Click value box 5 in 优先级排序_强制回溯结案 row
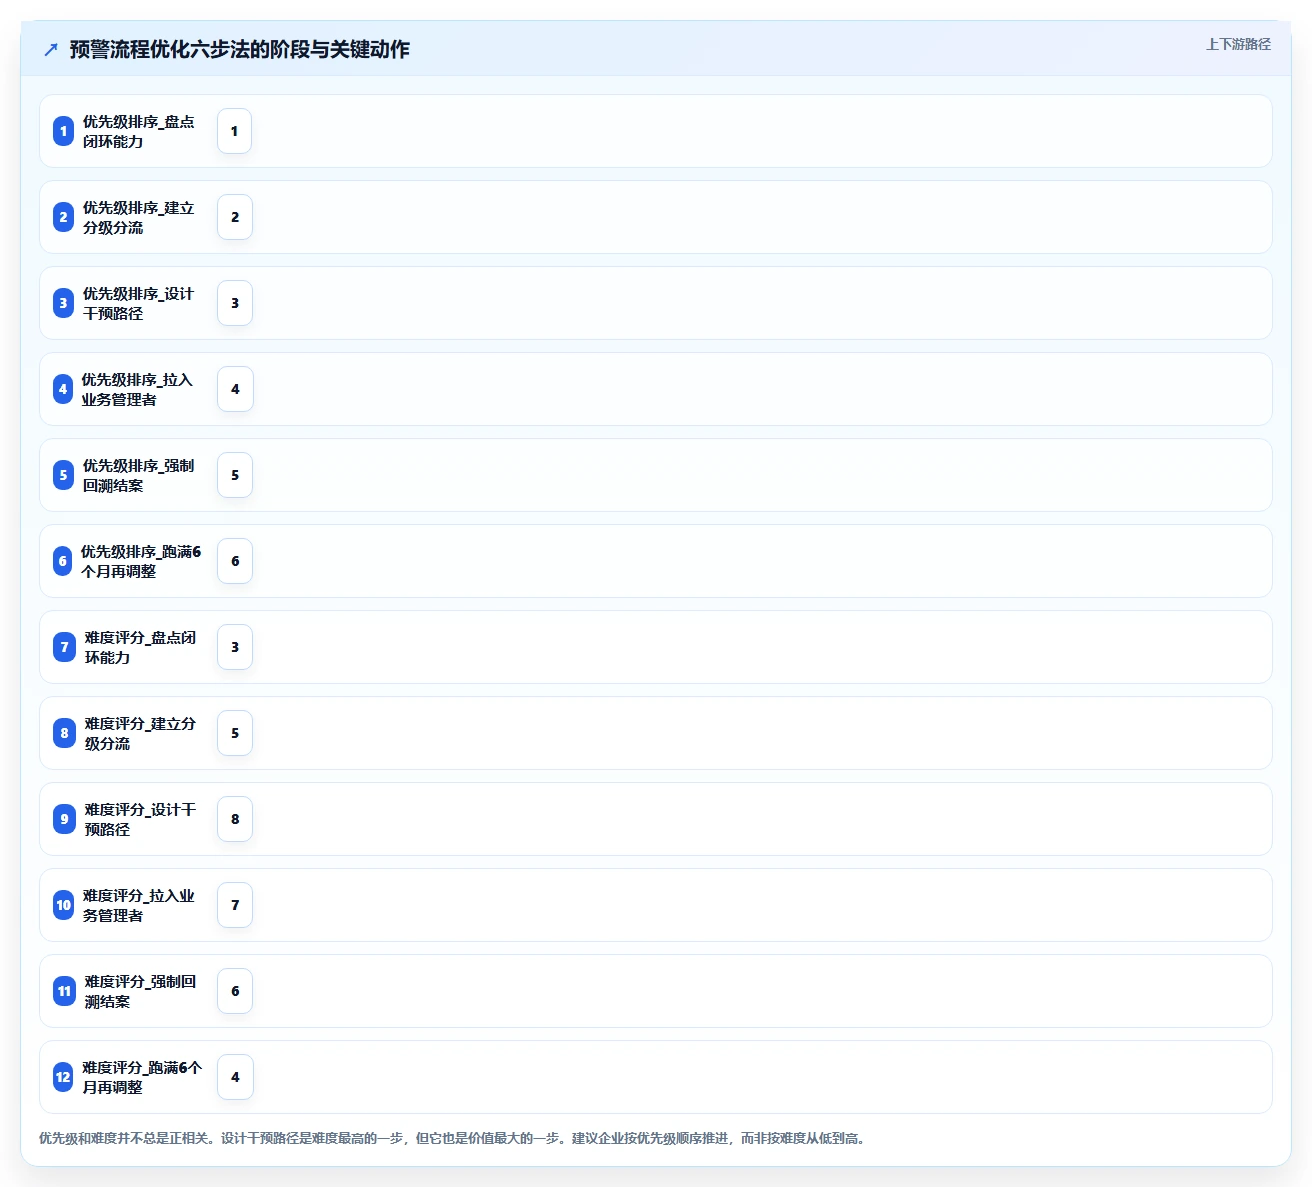The height and width of the screenshot is (1187, 1312). click(235, 475)
